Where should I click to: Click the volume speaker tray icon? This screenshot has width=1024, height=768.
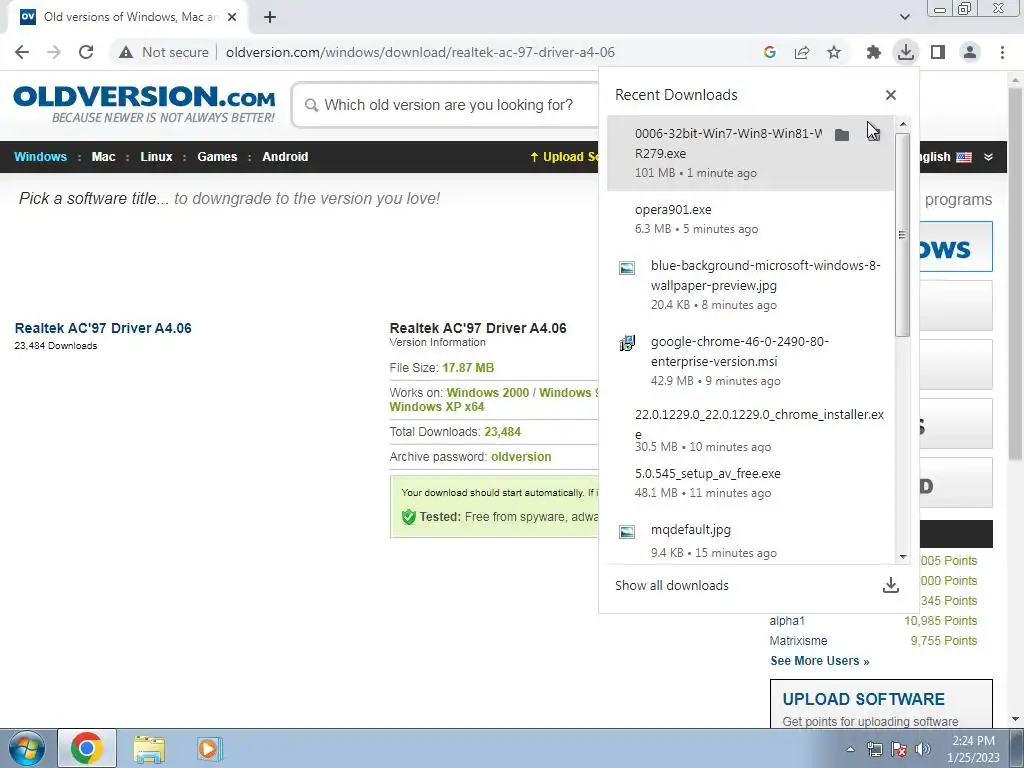(923, 749)
